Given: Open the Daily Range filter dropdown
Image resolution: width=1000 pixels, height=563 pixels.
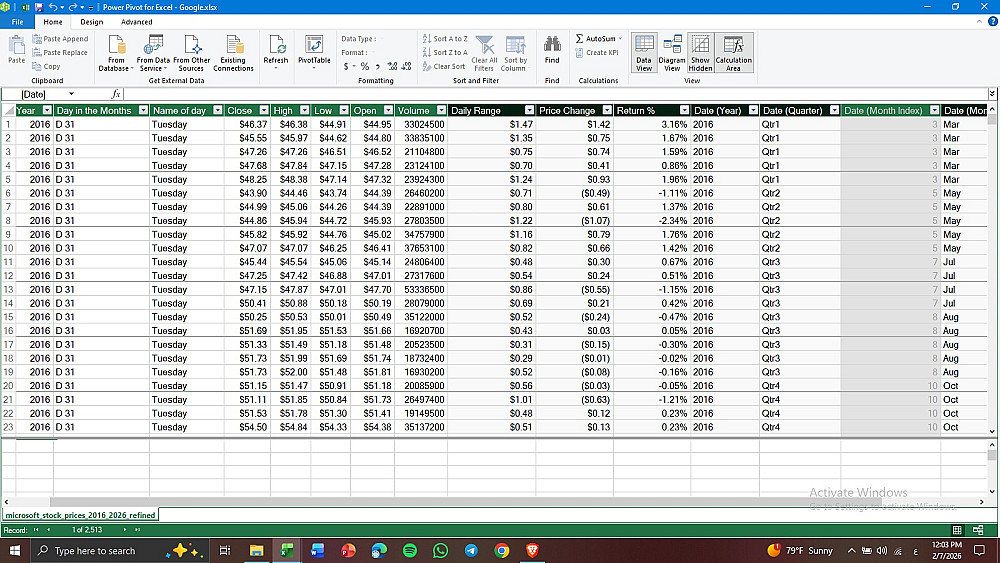Looking at the screenshot, I should pyautogui.click(x=529, y=110).
